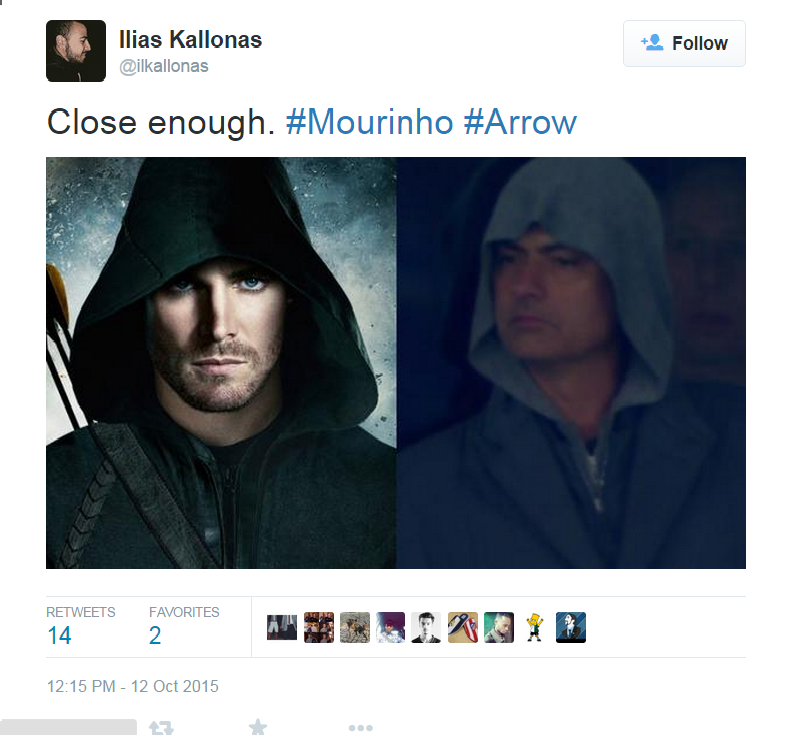
Task: Click the first retweeter avatar
Action: (x=282, y=627)
